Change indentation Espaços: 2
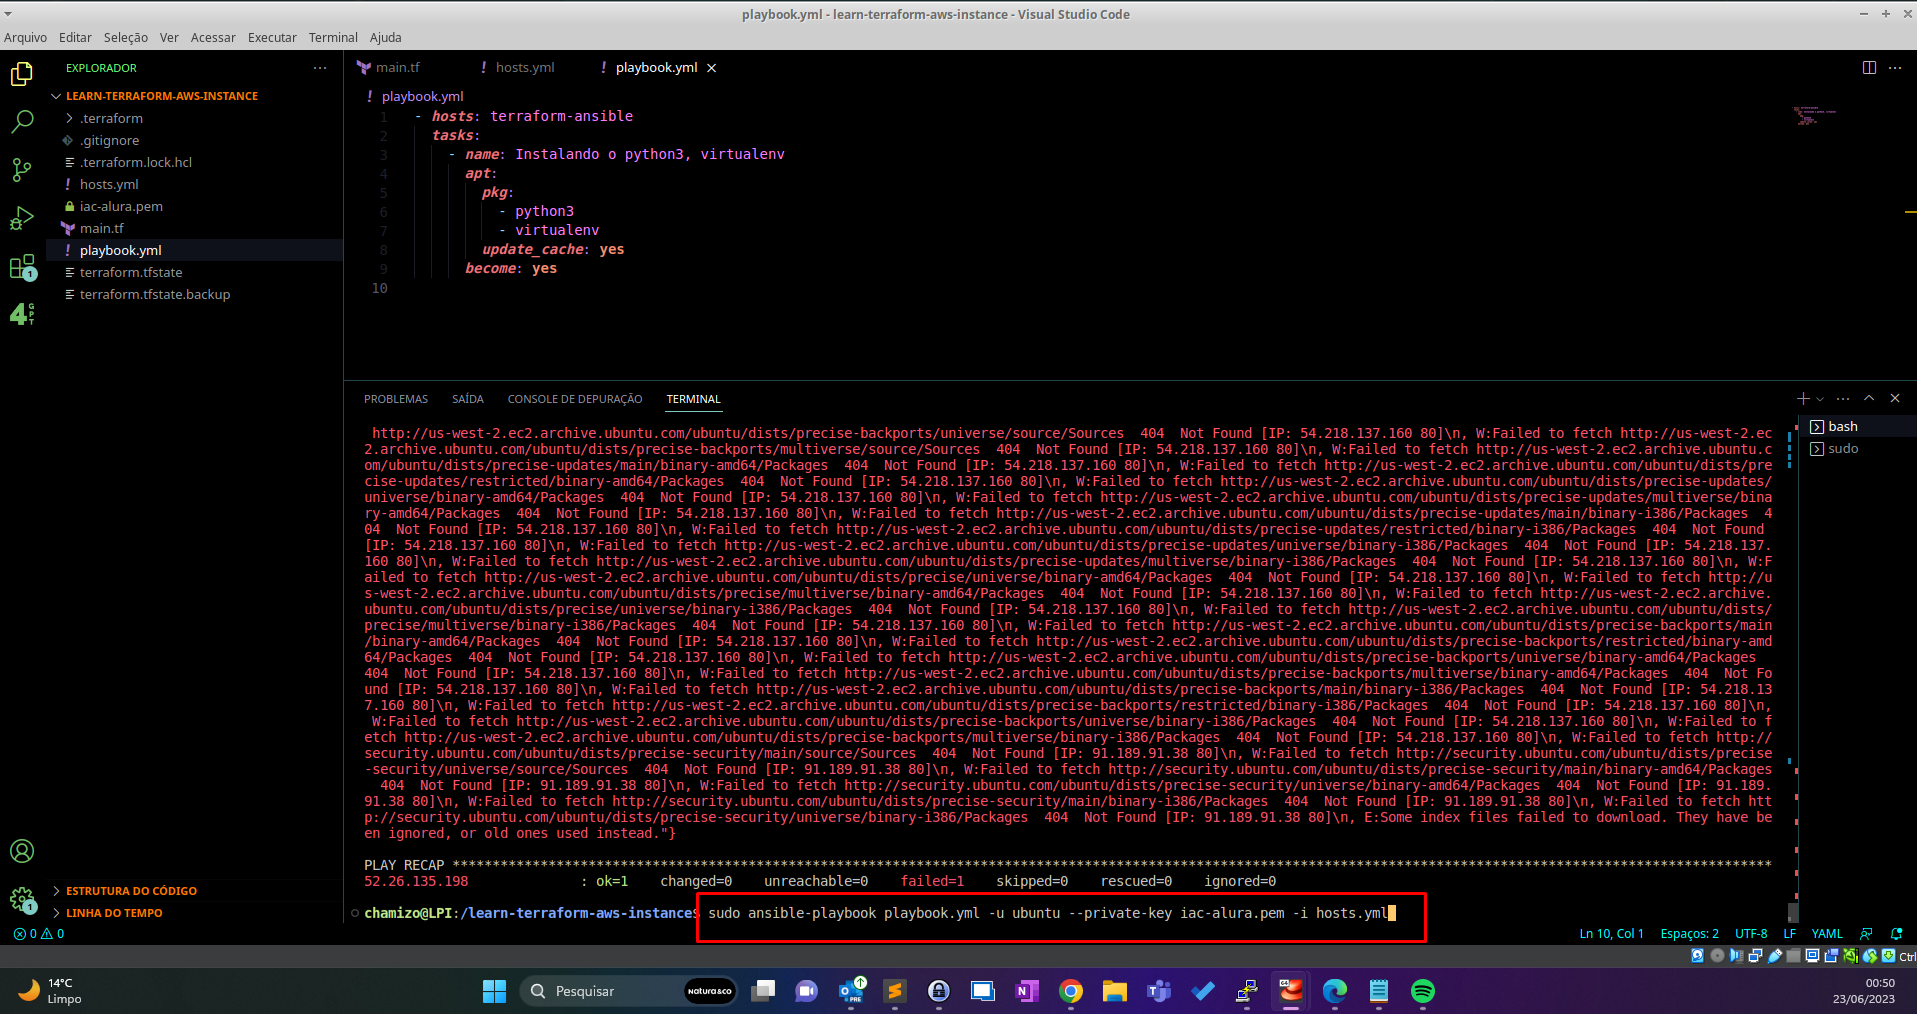Viewport: 1917px width, 1014px height. coord(1690,934)
